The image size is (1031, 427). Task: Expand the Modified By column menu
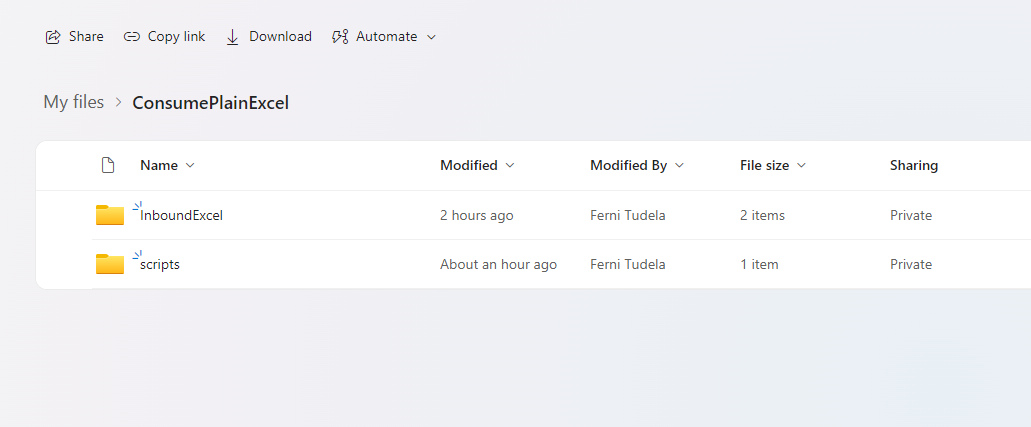[680, 166]
